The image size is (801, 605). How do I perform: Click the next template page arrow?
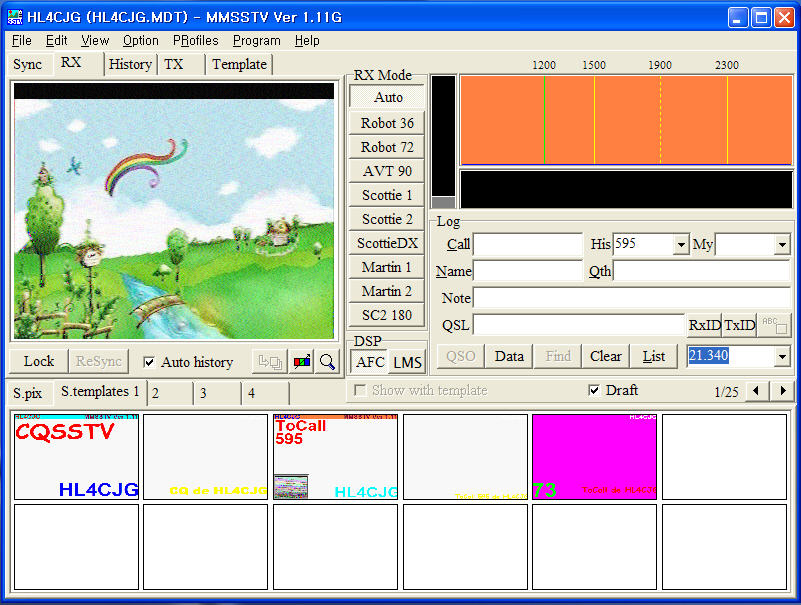pos(782,391)
